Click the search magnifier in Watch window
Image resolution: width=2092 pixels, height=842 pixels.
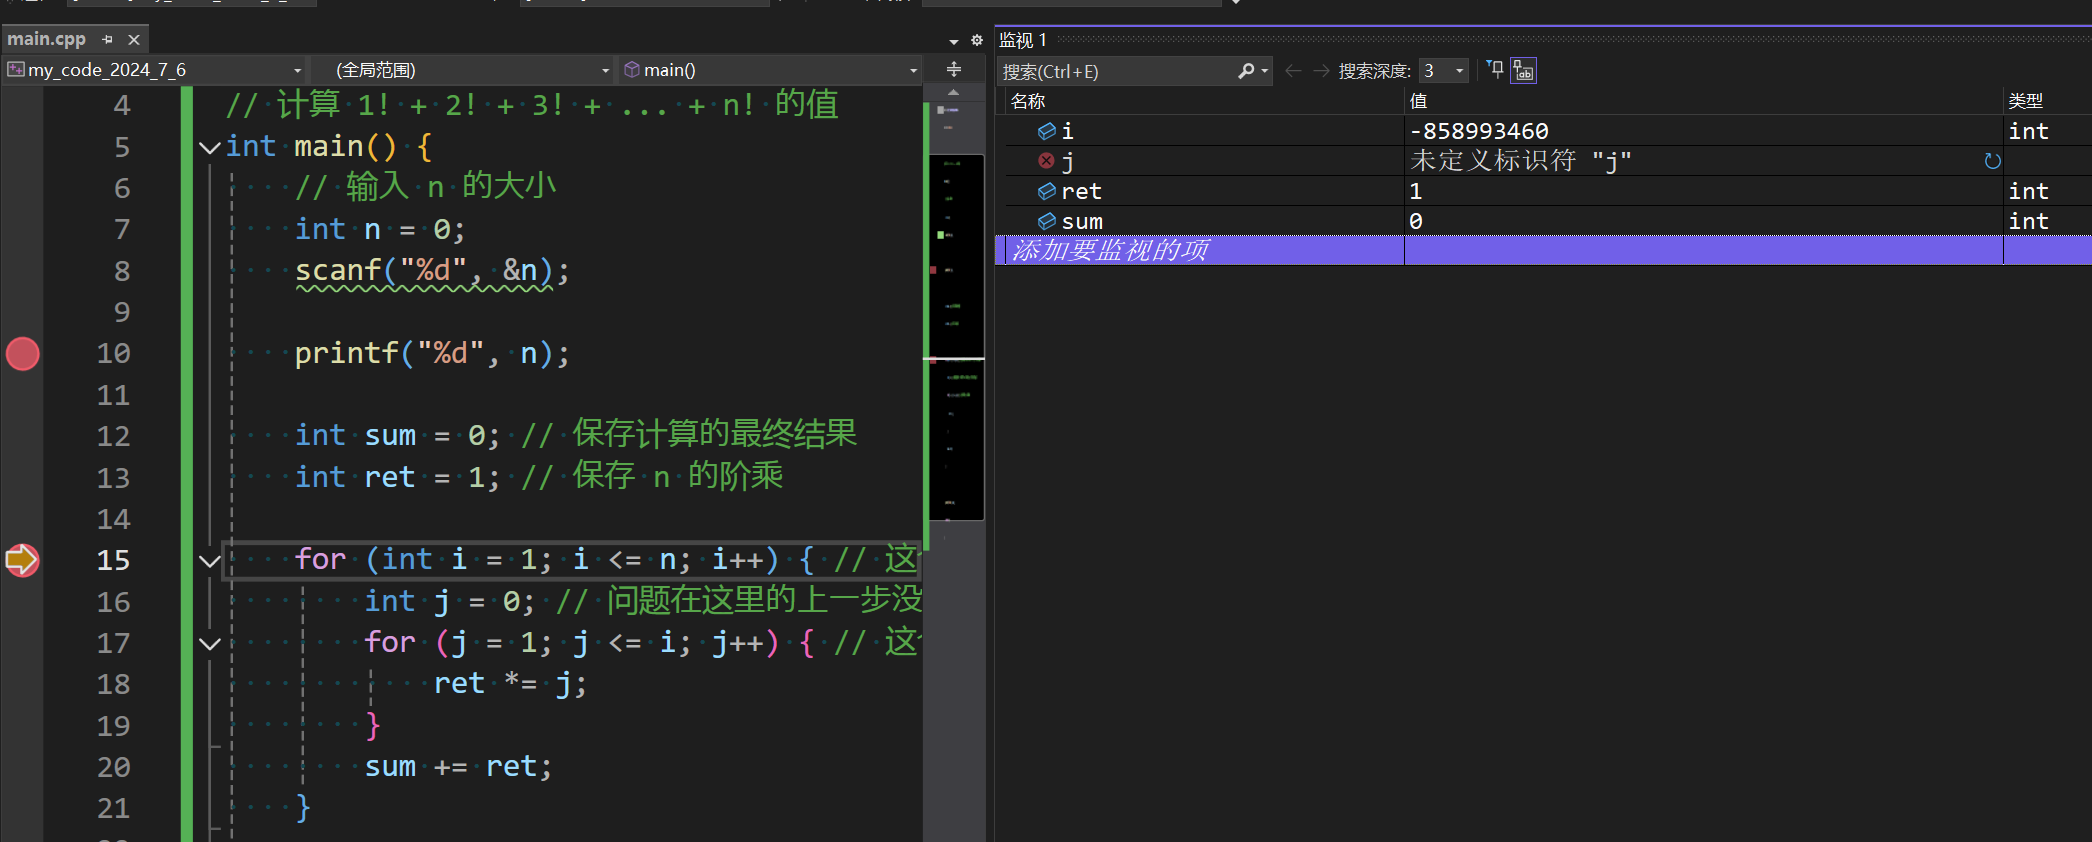[x=1246, y=71]
